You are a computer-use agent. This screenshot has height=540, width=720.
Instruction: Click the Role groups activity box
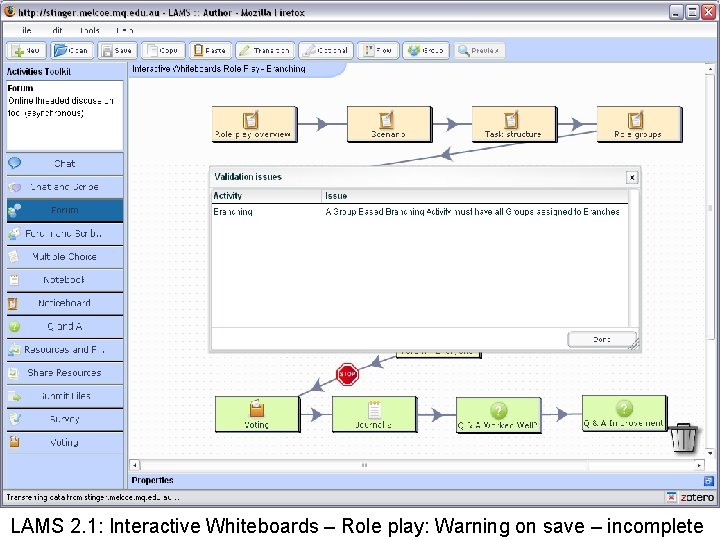[639, 124]
